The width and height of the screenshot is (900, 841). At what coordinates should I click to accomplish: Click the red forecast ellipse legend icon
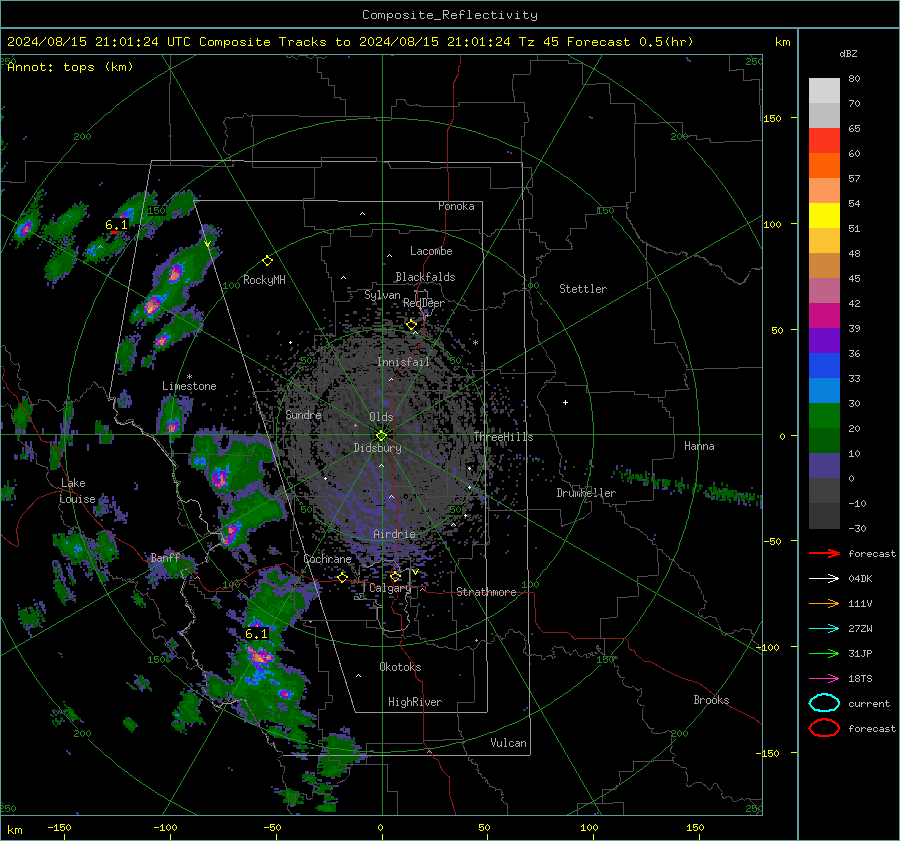point(824,728)
